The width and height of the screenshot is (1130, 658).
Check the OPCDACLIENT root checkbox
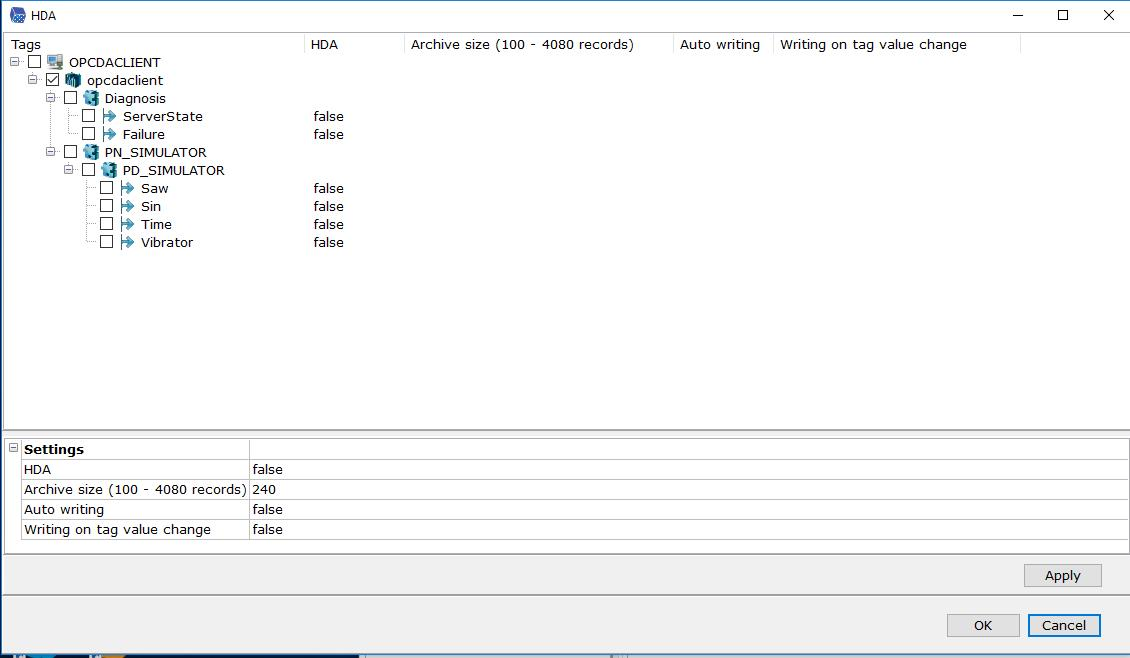(35, 62)
